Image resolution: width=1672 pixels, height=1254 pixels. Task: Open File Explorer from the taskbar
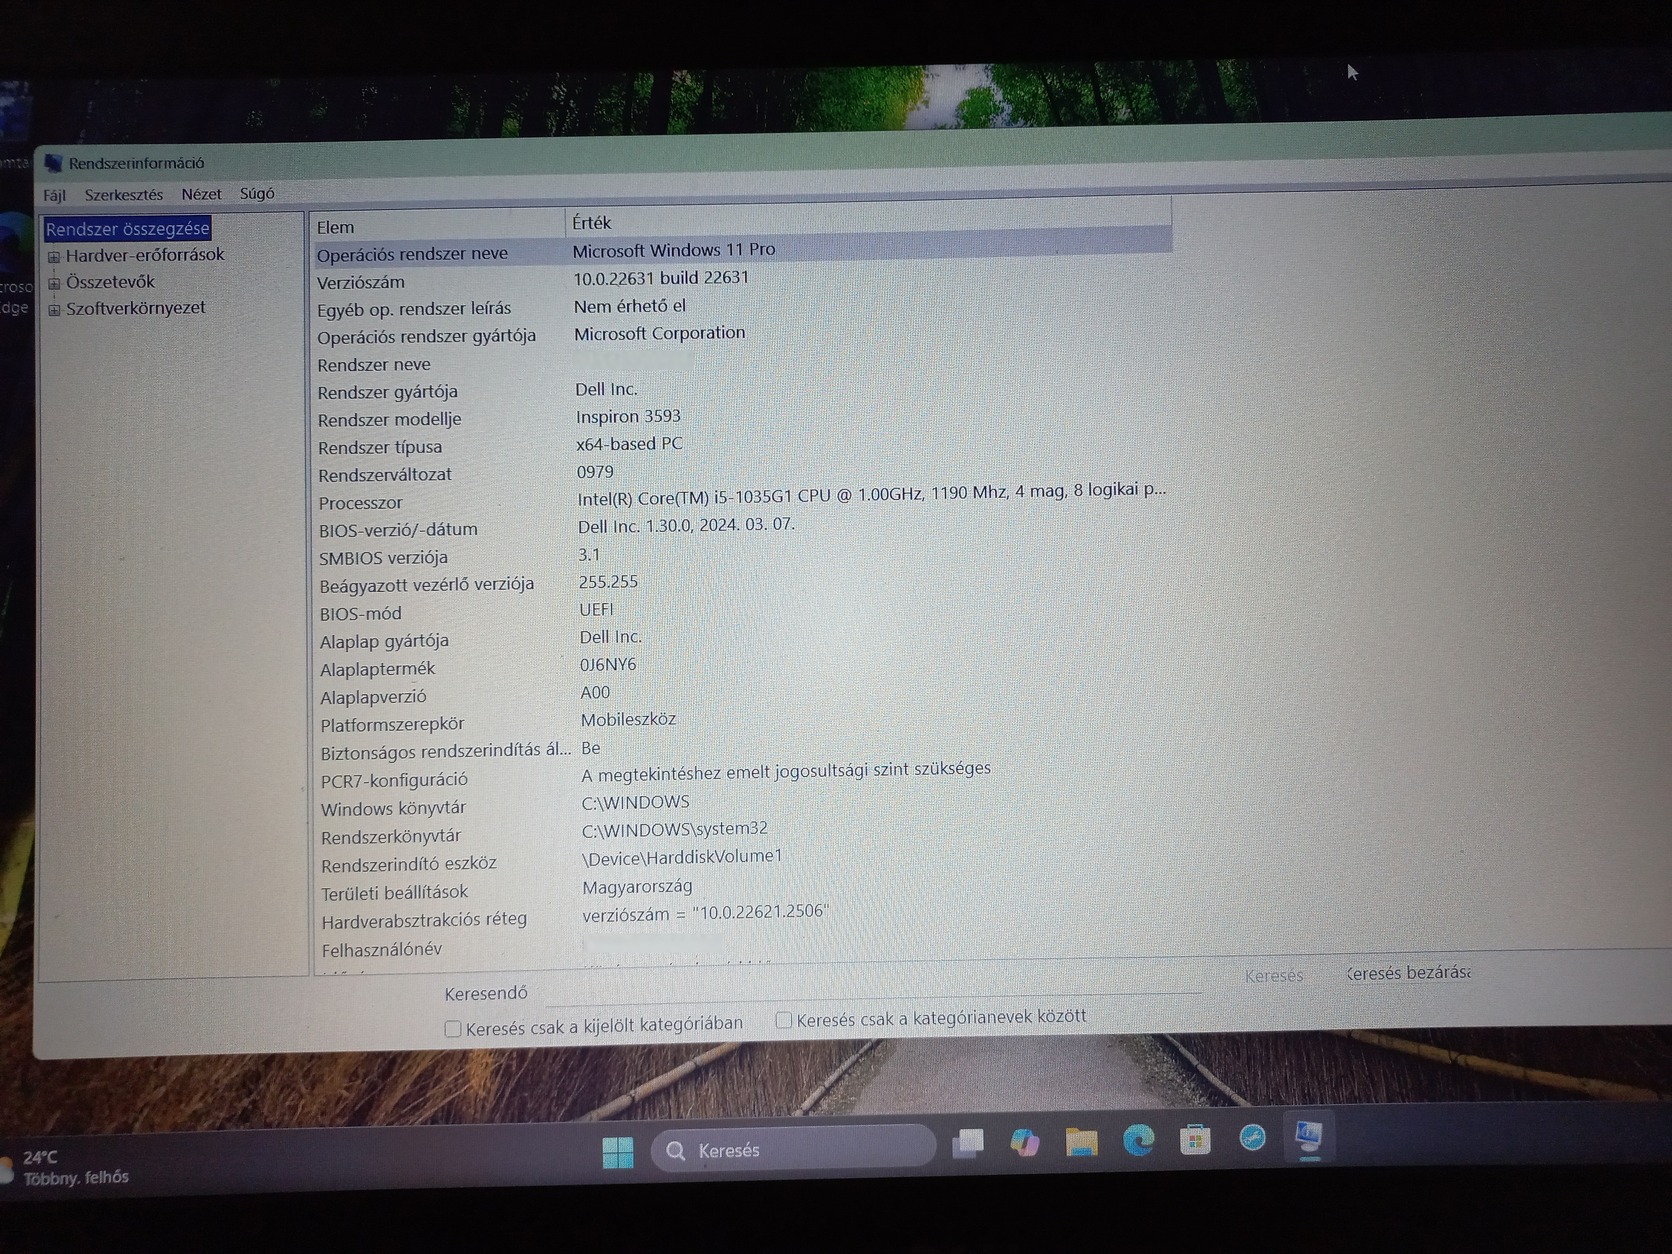pos(1081,1140)
